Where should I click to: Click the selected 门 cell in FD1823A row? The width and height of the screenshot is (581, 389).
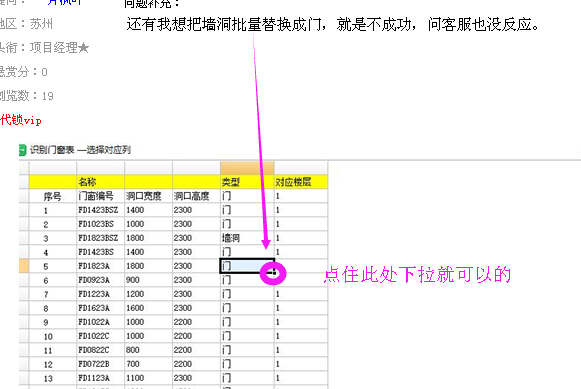point(247,266)
